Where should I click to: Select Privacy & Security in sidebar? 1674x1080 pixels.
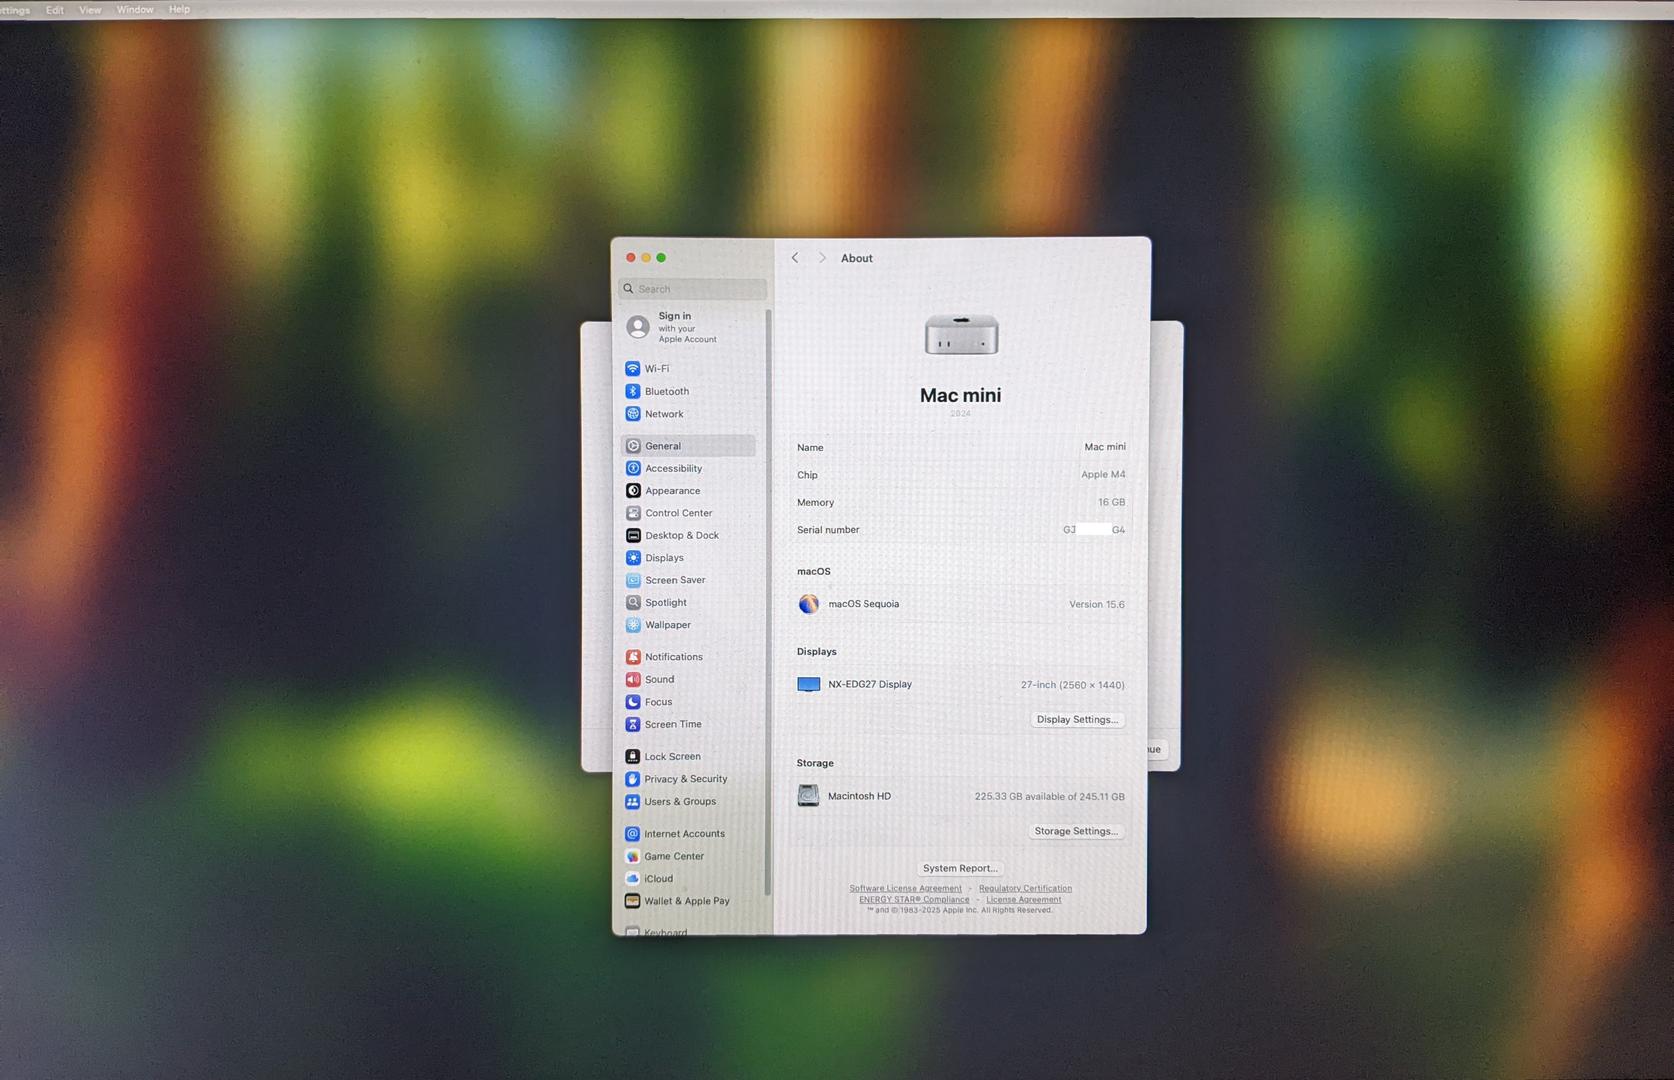tap(684, 779)
